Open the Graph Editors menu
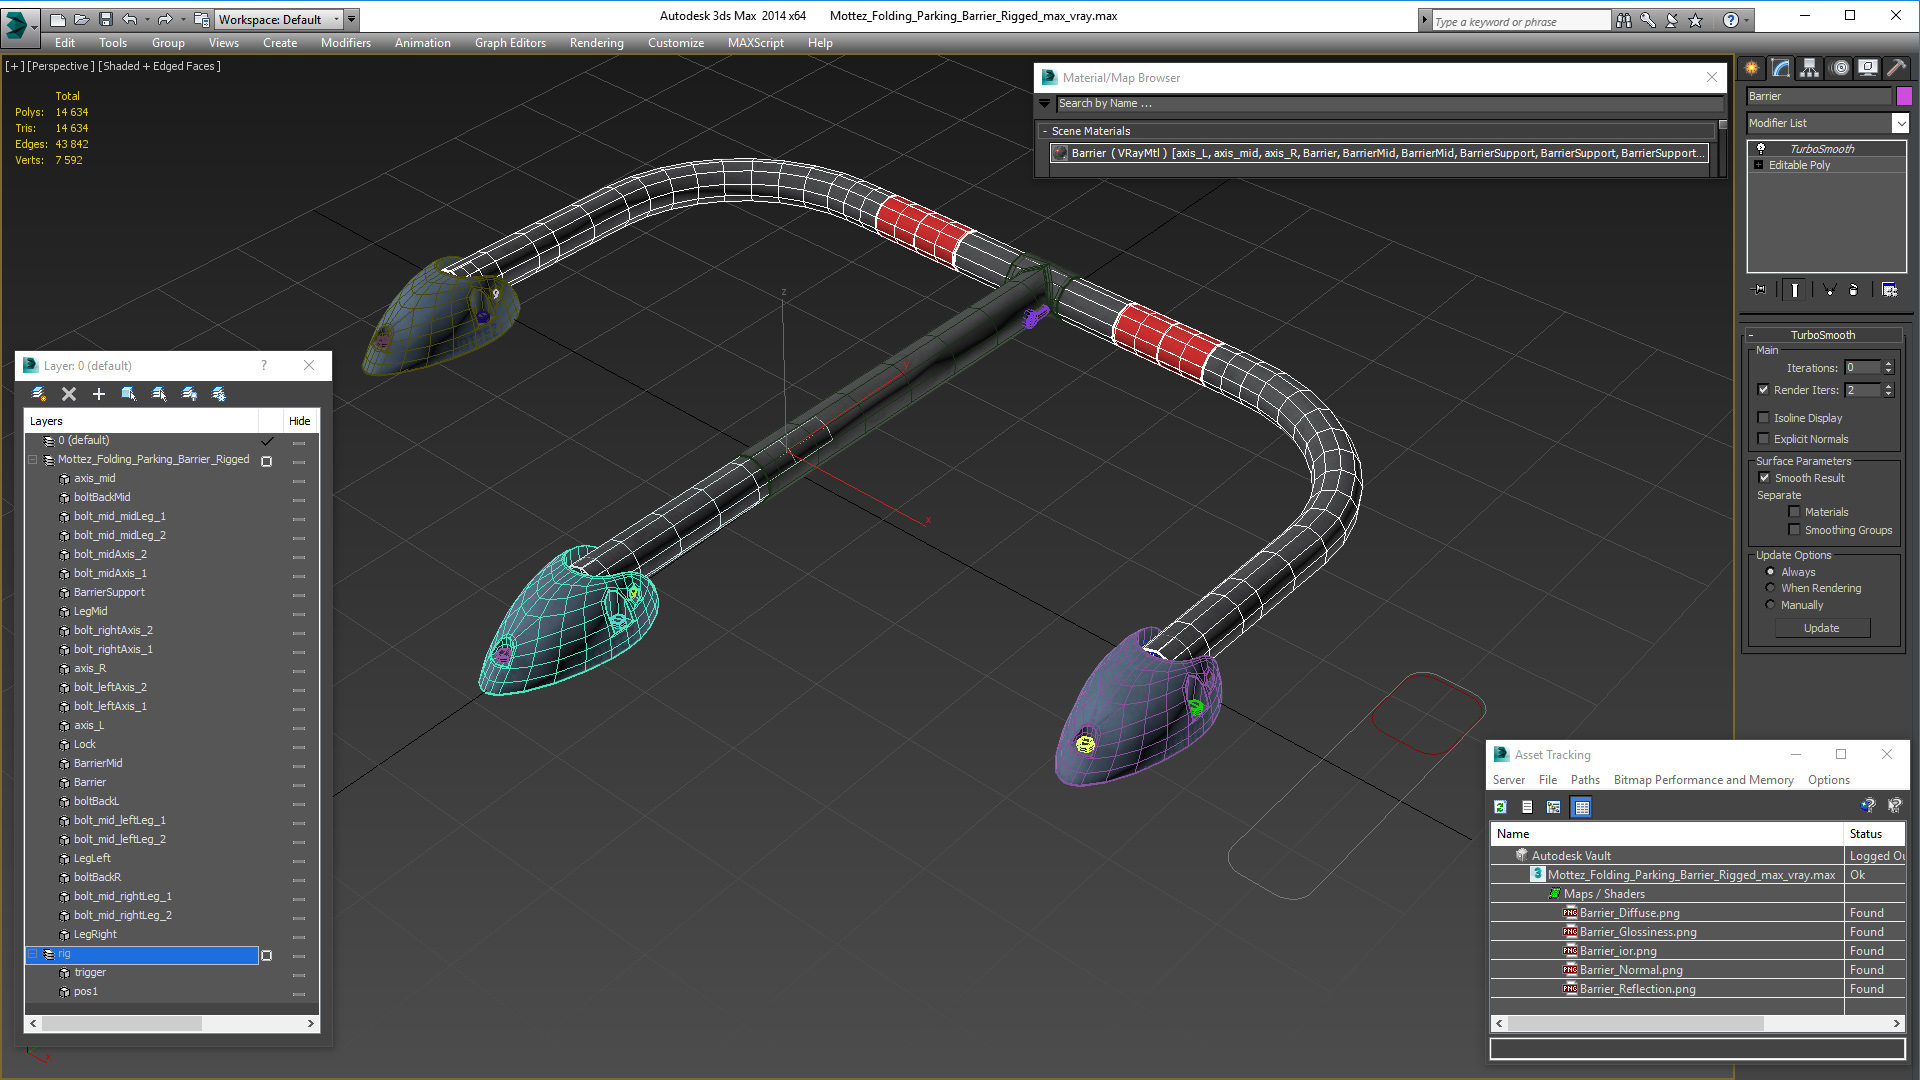This screenshot has width=1920, height=1080. (510, 43)
